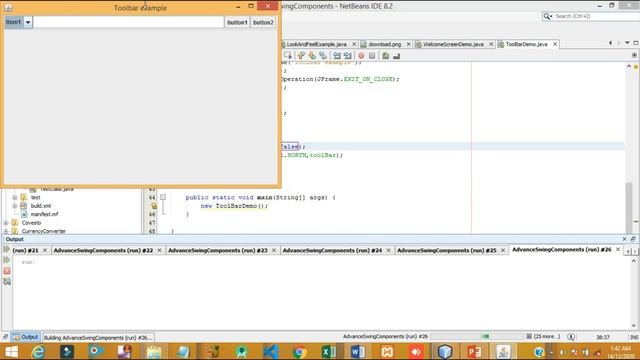Switch to the LookAndFeelExample.java editor tab
The image size is (640, 360).
(x=316, y=44)
